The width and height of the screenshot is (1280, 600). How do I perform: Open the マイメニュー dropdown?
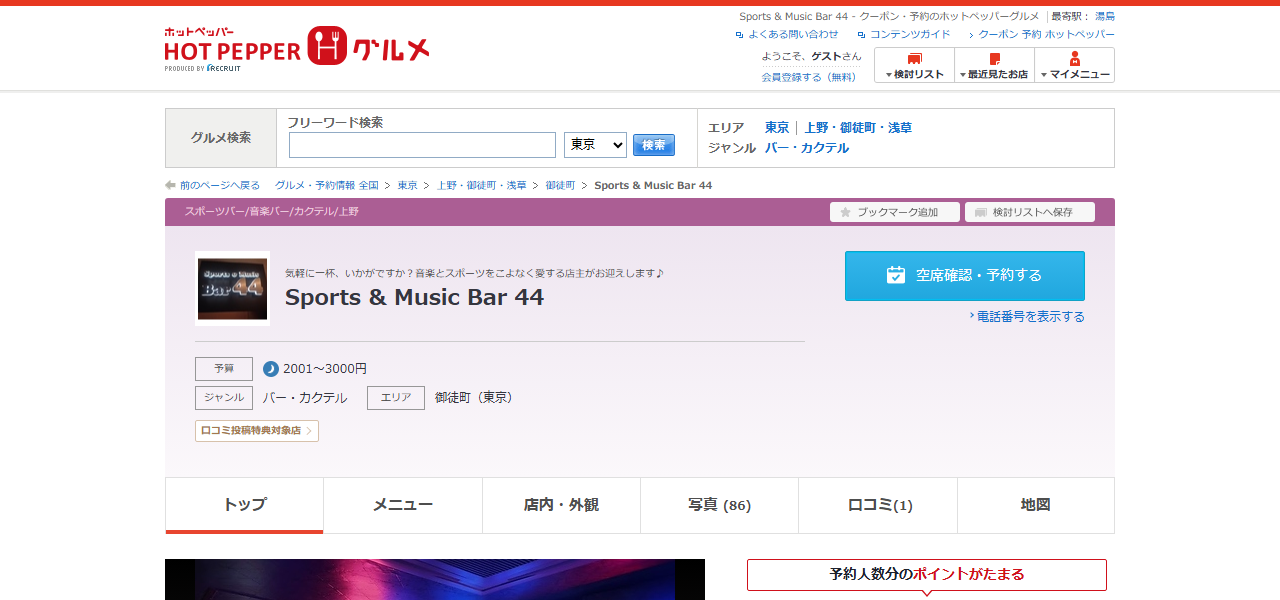1074,65
